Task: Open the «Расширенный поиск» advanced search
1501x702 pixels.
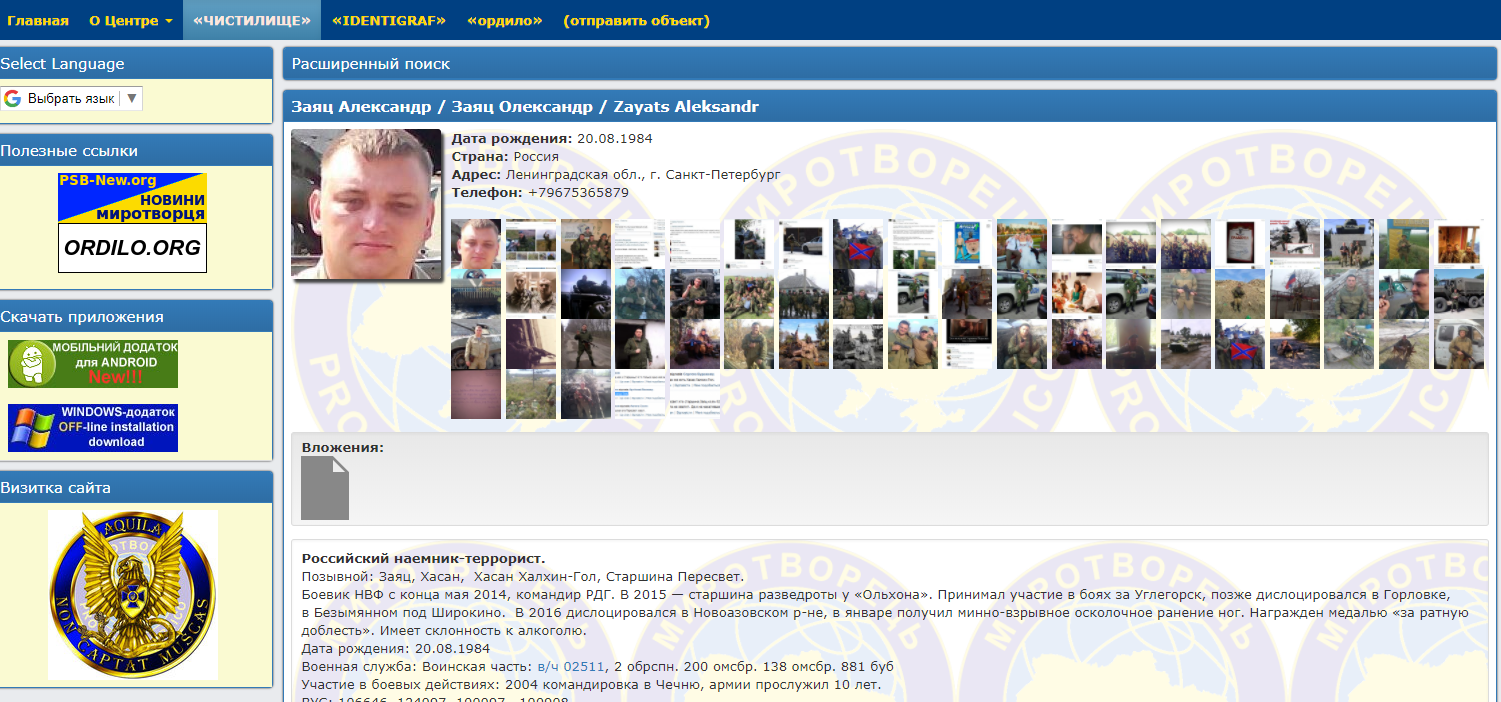Action: point(371,64)
